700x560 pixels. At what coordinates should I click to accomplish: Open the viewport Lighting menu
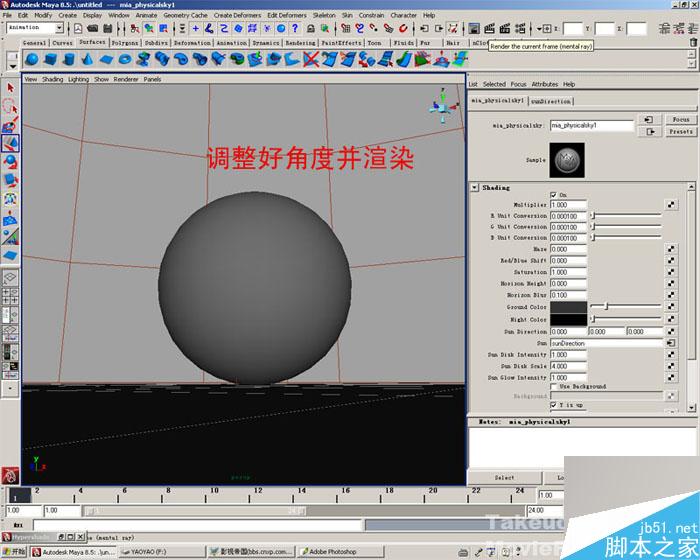pyautogui.click(x=79, y=79)
